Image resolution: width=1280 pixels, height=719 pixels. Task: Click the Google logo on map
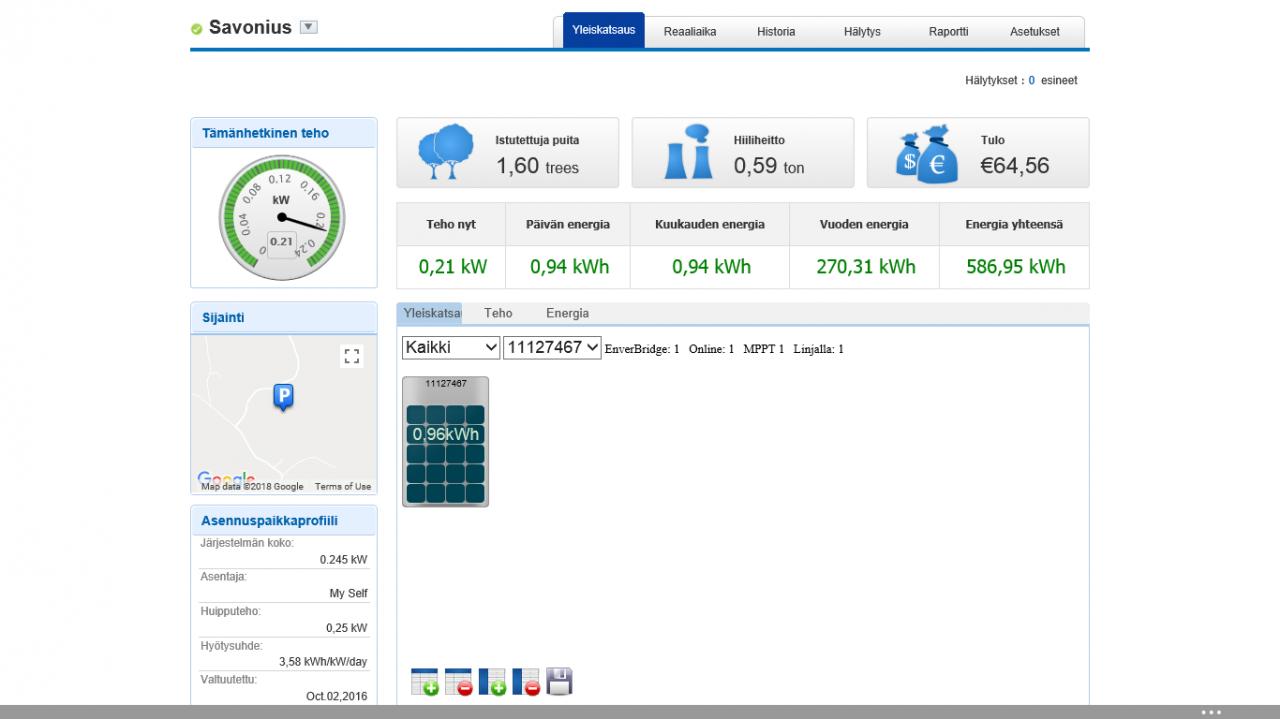tap(226, 479)
